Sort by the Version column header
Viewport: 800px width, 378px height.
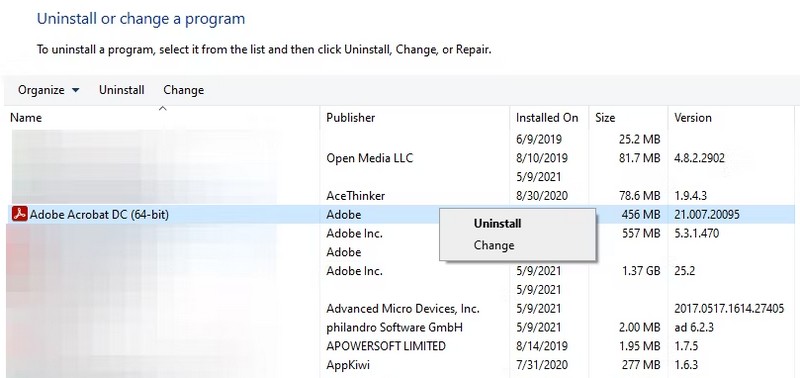(692, 118)
